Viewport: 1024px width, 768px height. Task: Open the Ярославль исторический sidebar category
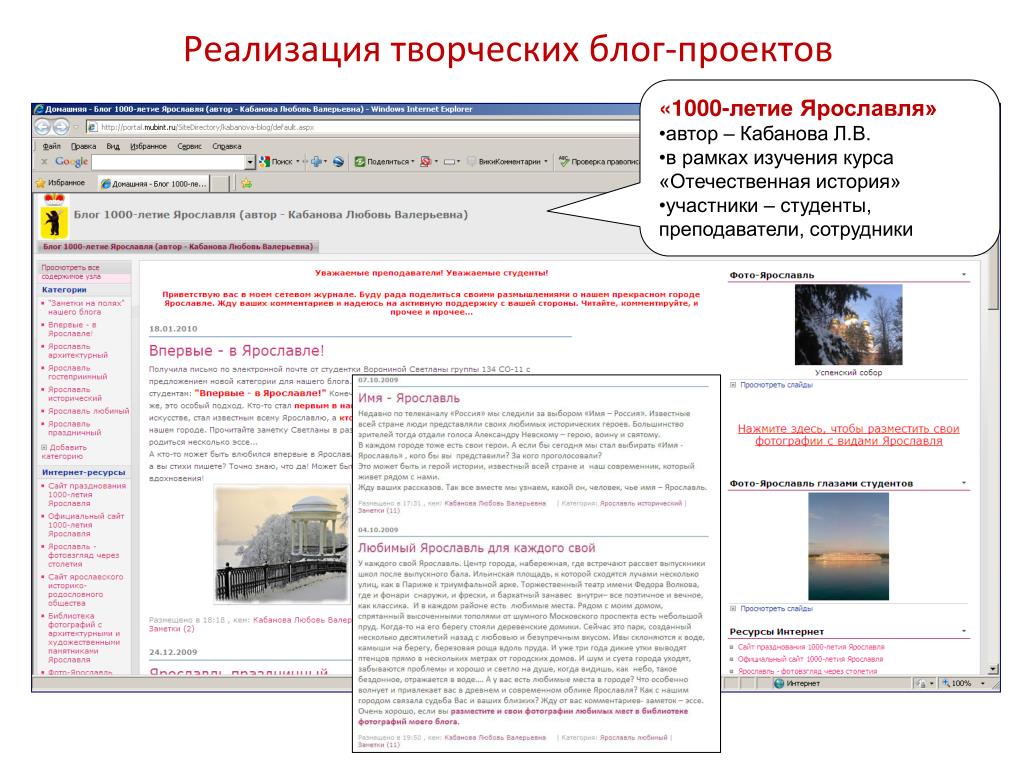pos(74,394)
